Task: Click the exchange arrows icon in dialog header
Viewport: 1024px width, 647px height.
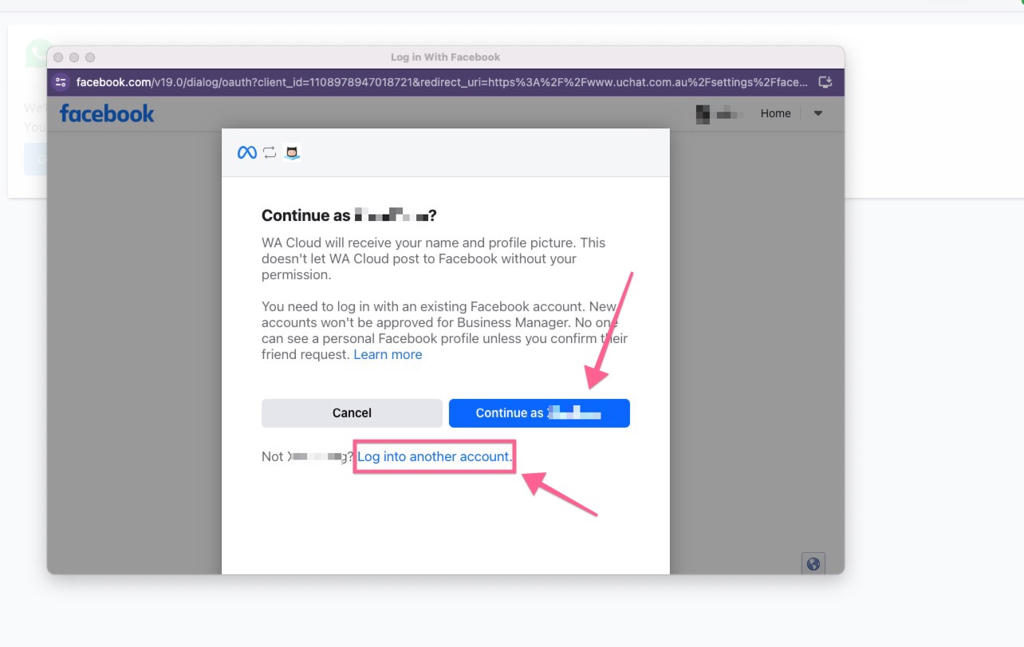Action: [x=270, y=153]
